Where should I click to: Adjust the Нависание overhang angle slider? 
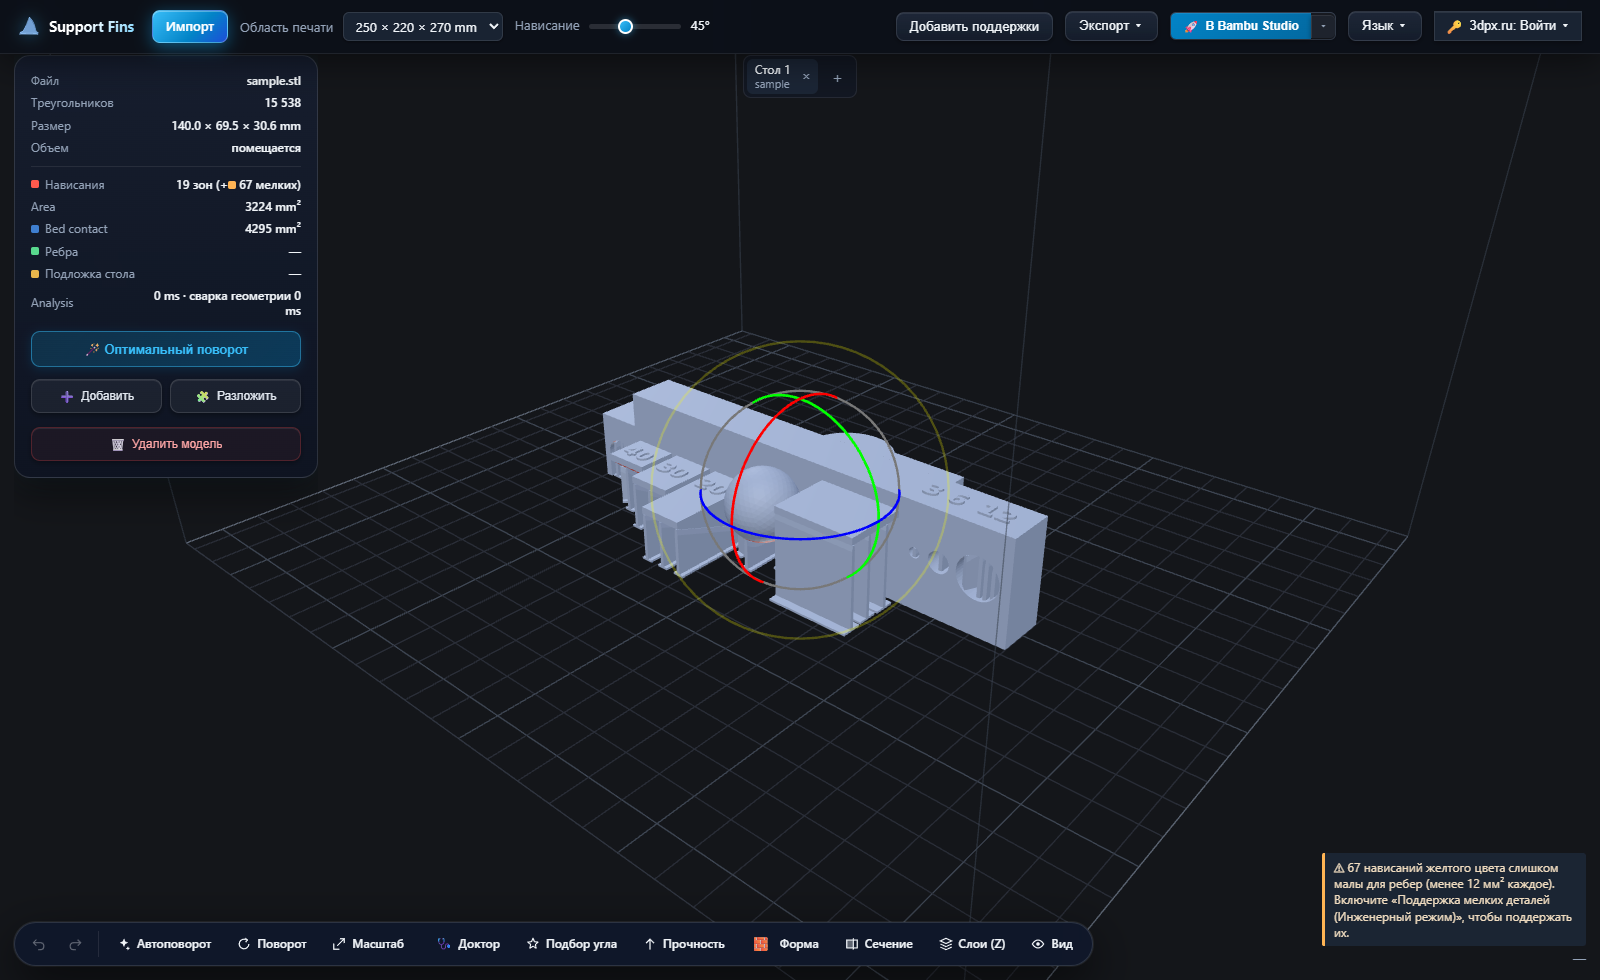click(634, 27)
